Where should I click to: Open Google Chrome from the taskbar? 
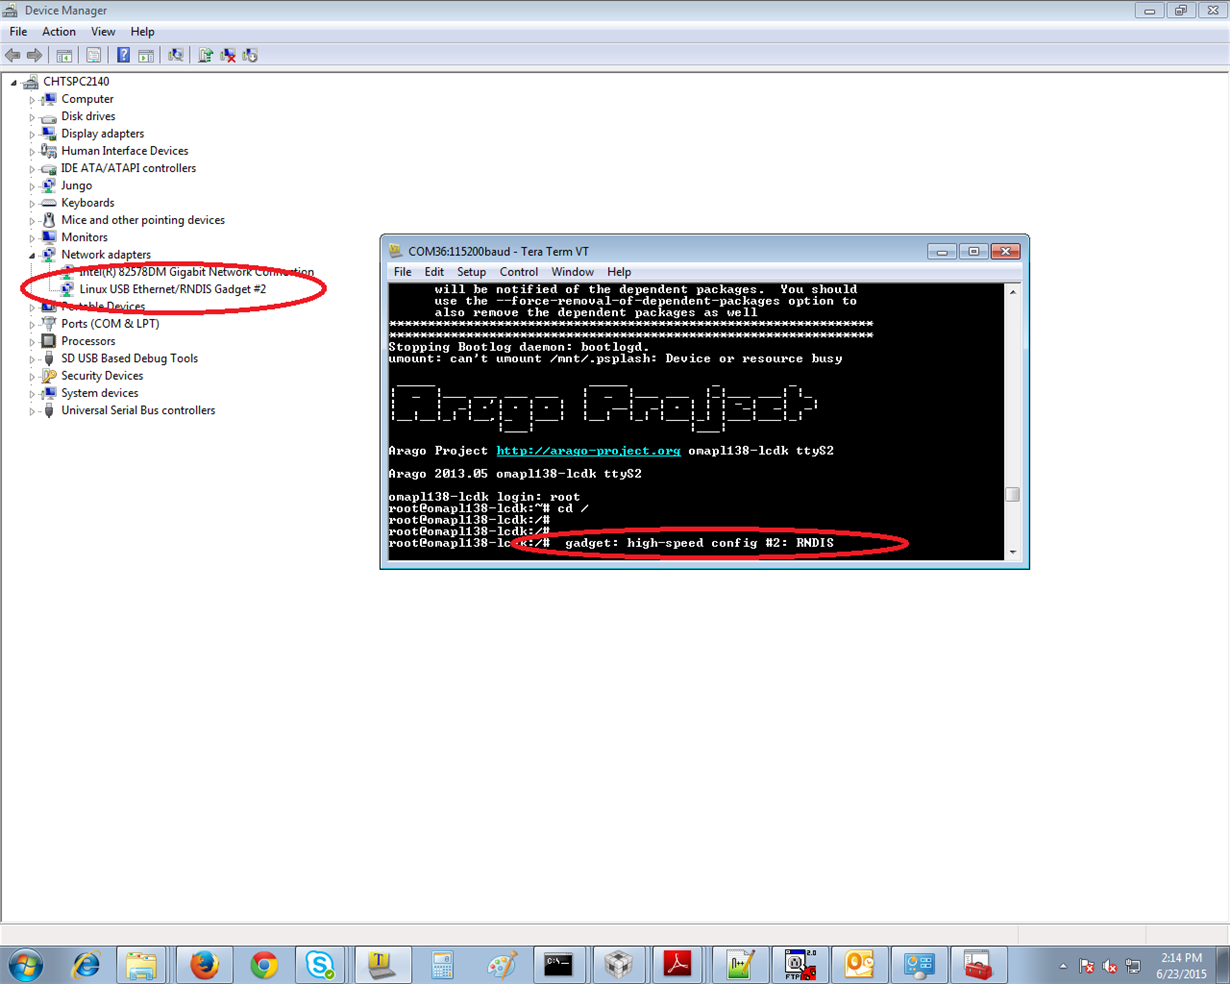click(x=264, y=965)
